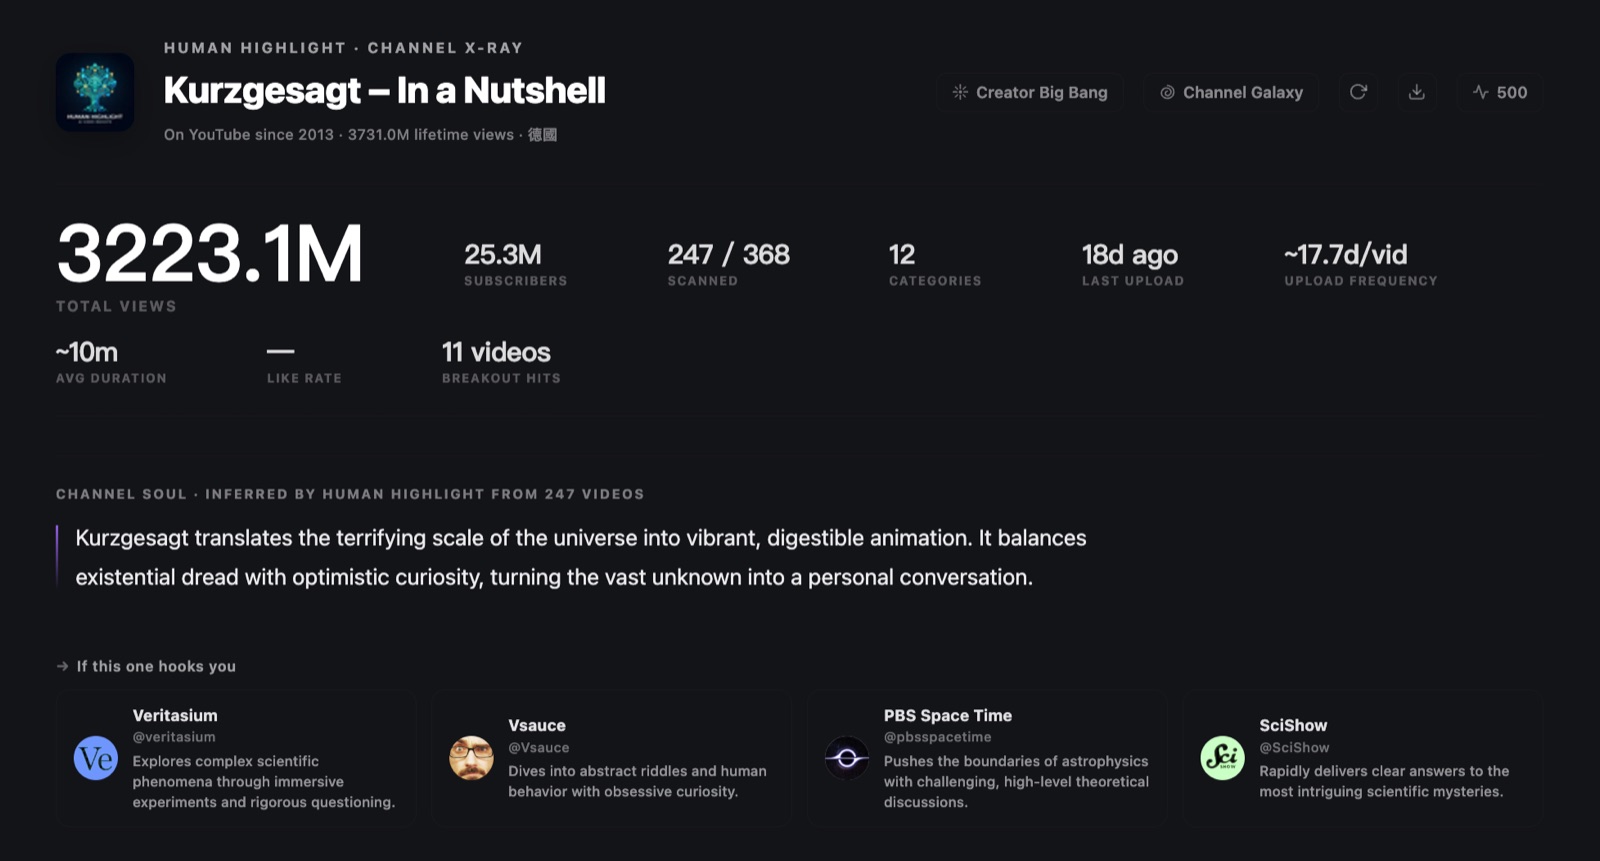Image resolution: width=1600 pixels, height=861 pixels.
Task: Click the PBS Space Time logo icon
Action: [x=847, y=759]
